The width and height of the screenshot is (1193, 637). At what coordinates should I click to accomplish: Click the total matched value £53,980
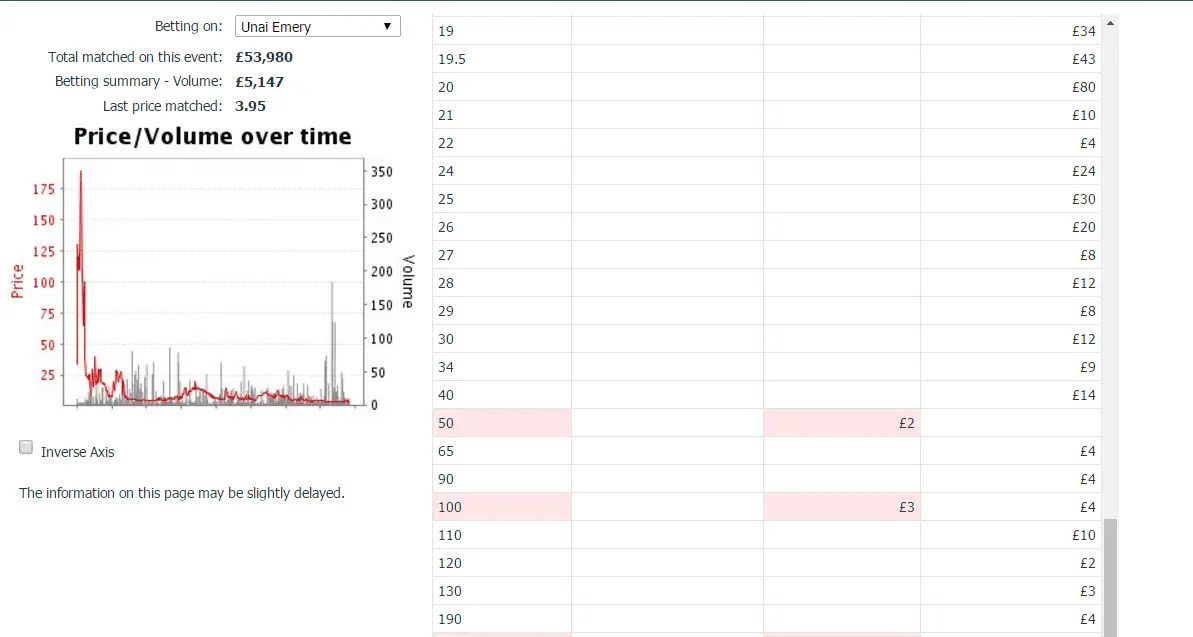[x=264, y=57]
